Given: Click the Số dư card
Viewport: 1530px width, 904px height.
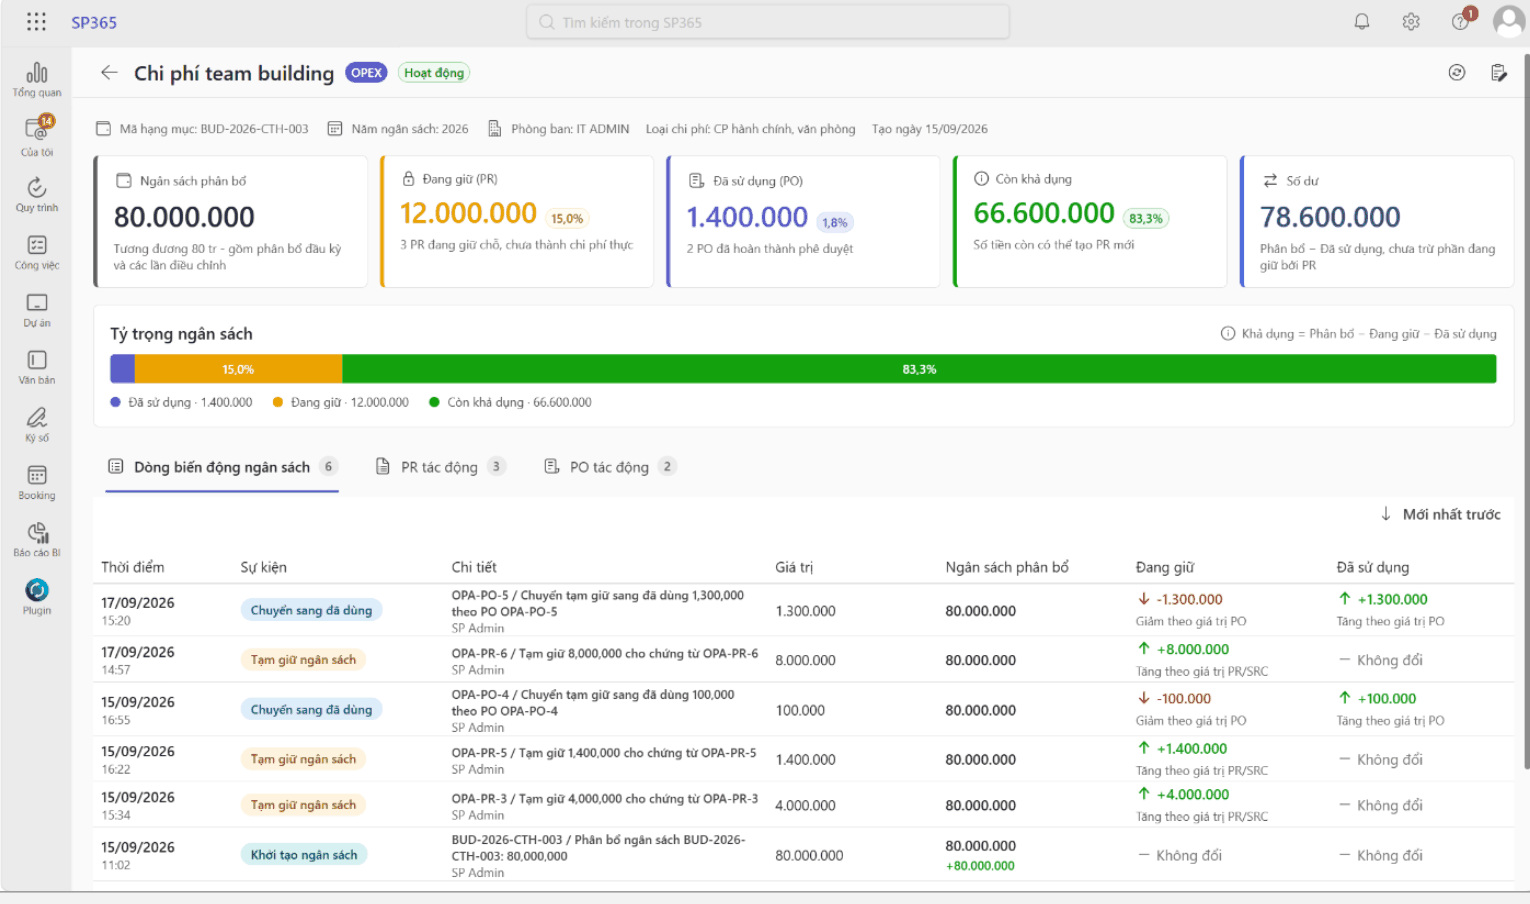Looking at the screenshot, I should 1377,222.
